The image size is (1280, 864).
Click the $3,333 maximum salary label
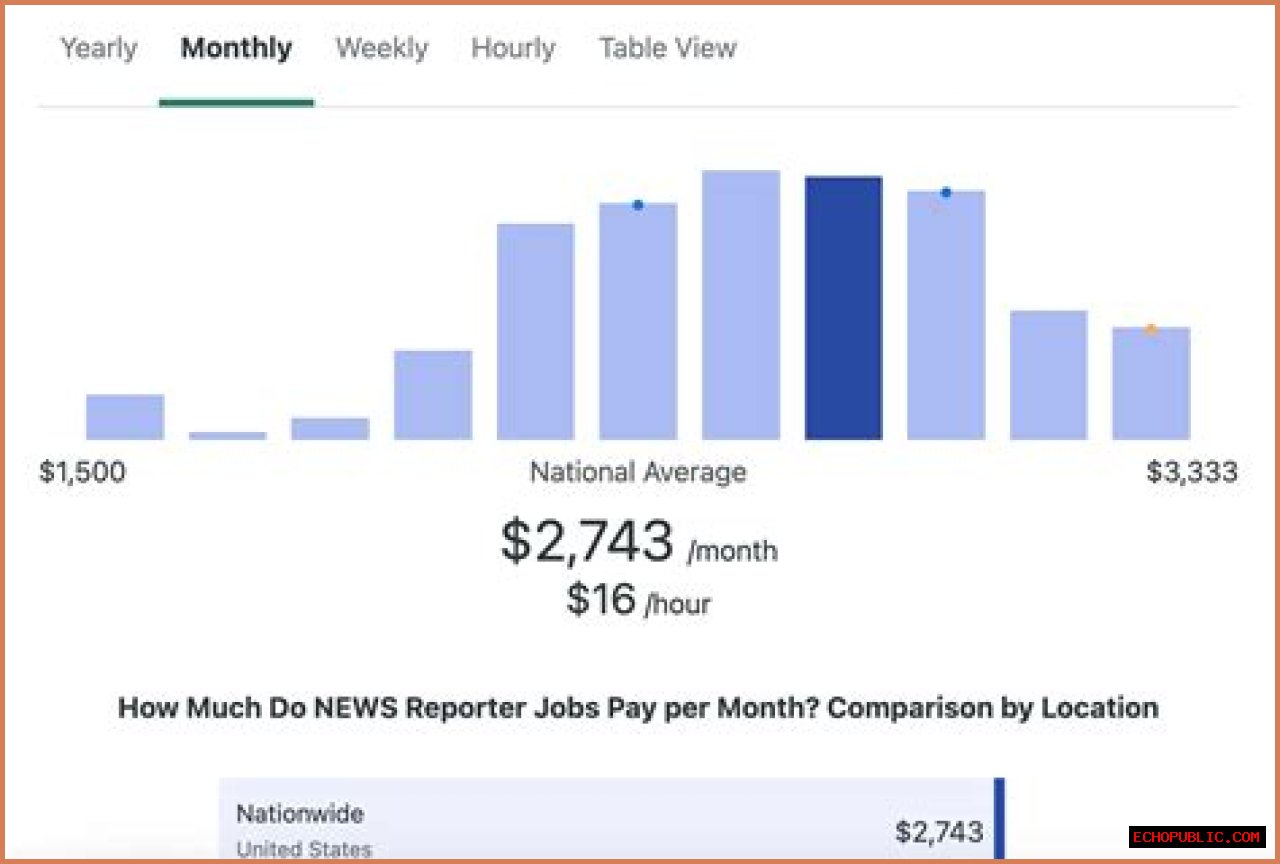tap(1191, 472)
